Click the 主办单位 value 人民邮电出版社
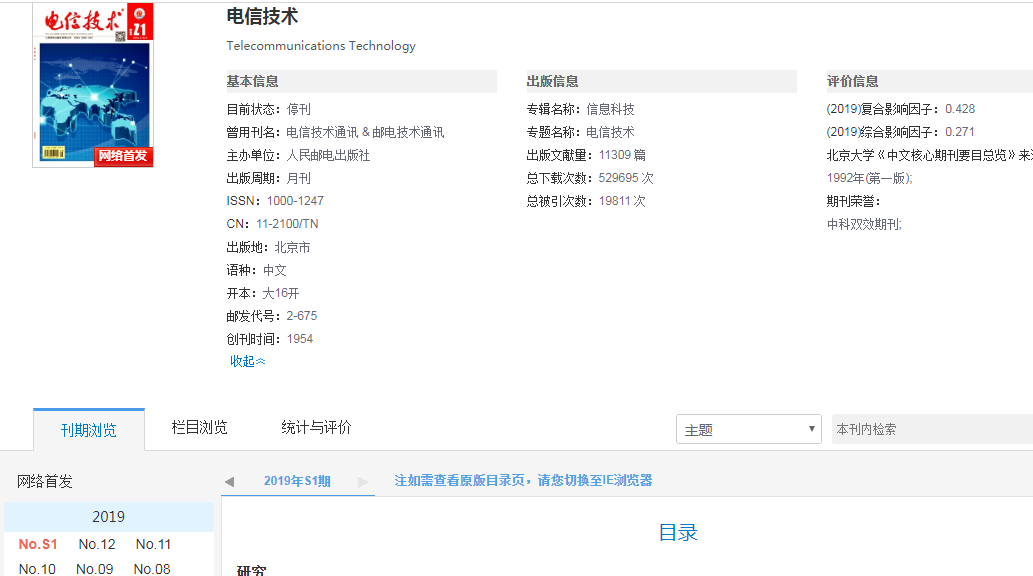This screenshot has width=1033, height=576. click(x=328, y=156)
